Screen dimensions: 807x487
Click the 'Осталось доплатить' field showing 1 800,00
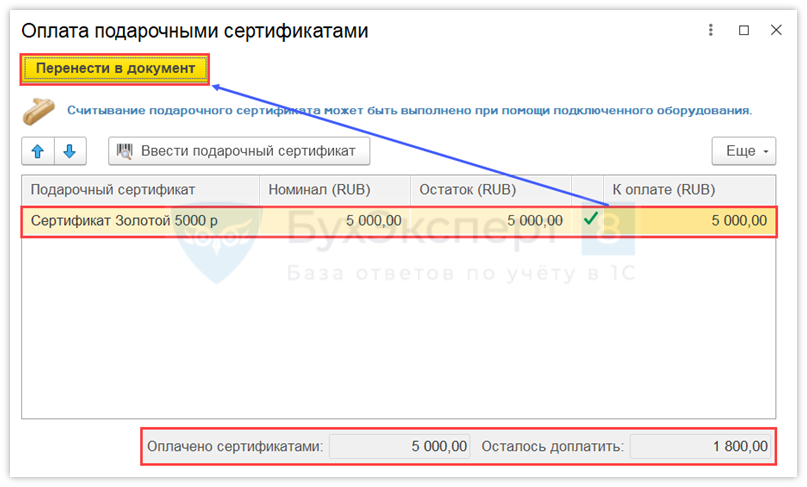(700, 446)
